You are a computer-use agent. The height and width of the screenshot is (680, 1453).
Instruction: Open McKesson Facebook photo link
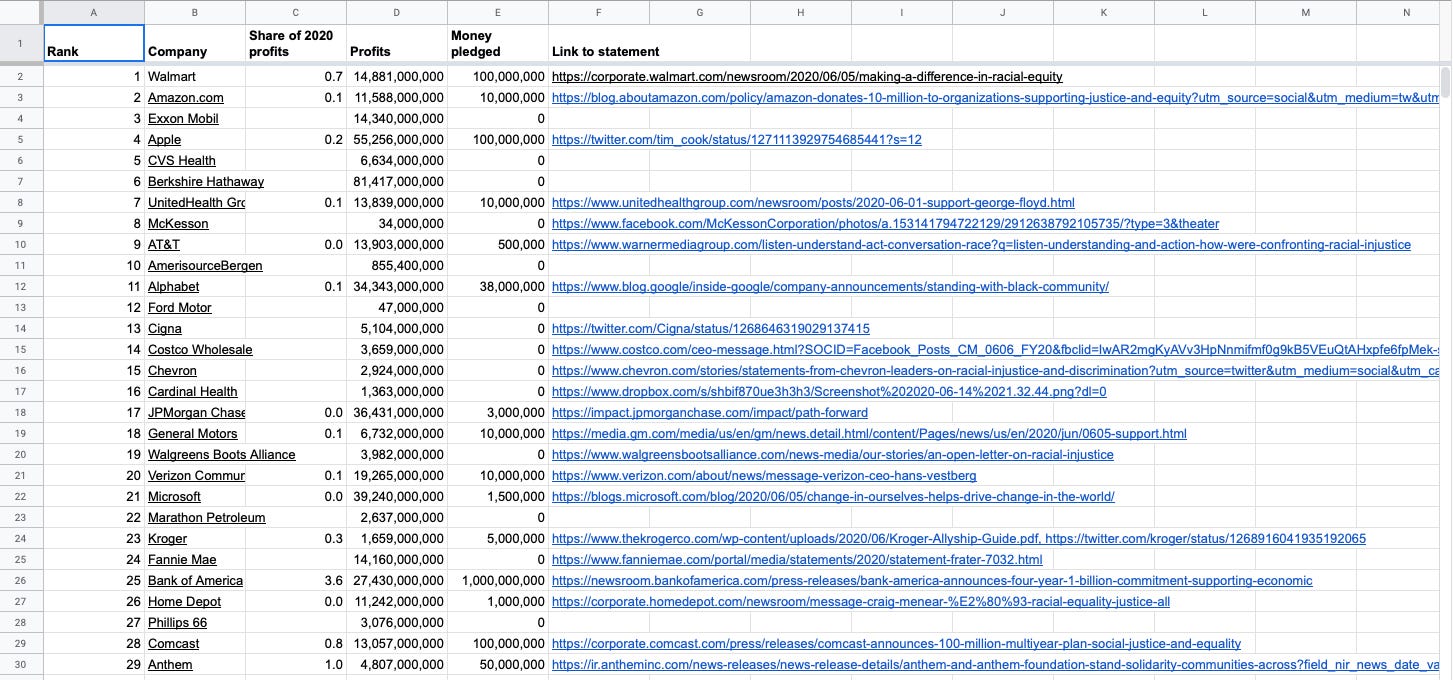point(885,224)
